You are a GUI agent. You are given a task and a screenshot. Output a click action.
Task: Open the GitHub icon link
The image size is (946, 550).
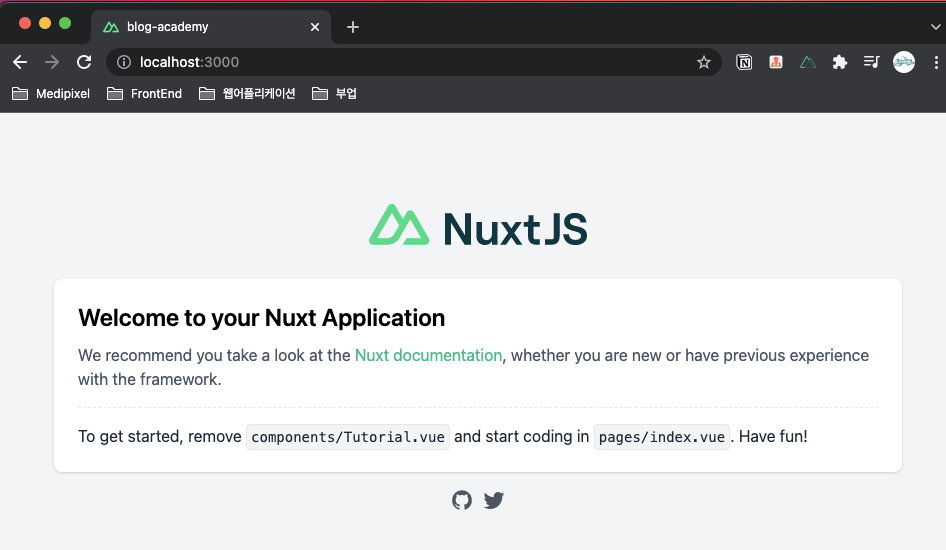[x=462, y=500]
